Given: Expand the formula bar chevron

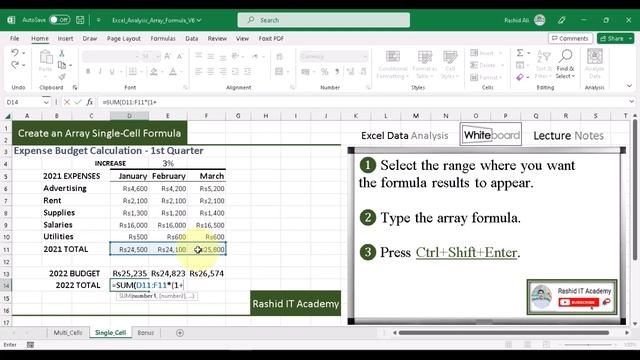Looking at the screenshot, I should [x=631, y=102].
